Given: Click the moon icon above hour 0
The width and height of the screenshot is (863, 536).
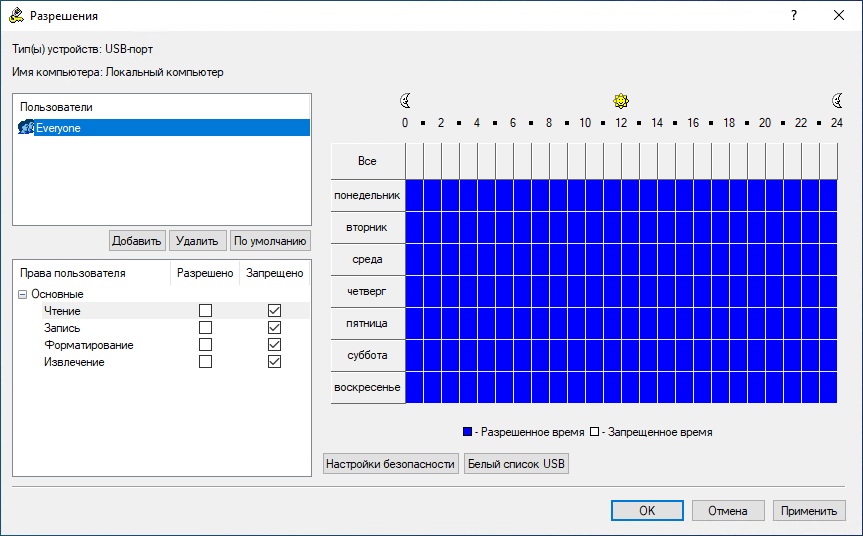Looking at the screenshot, I should click(406, 101).
